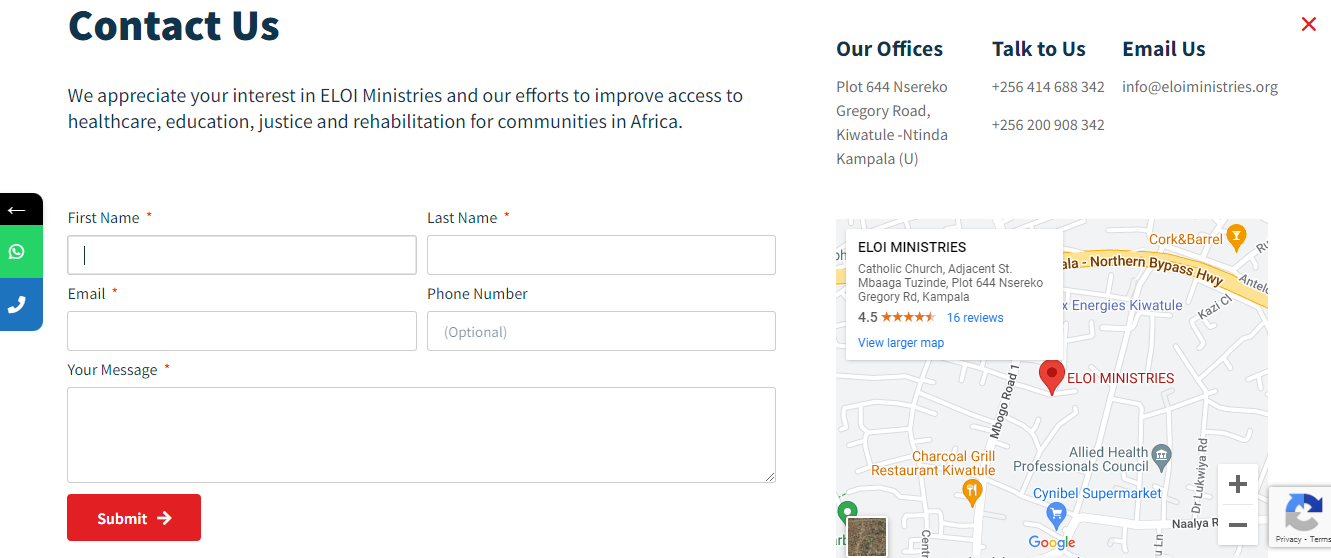Collapse the sidebar with the left arrow
This screenshot has width=1331, height=558.
(17, 210)
